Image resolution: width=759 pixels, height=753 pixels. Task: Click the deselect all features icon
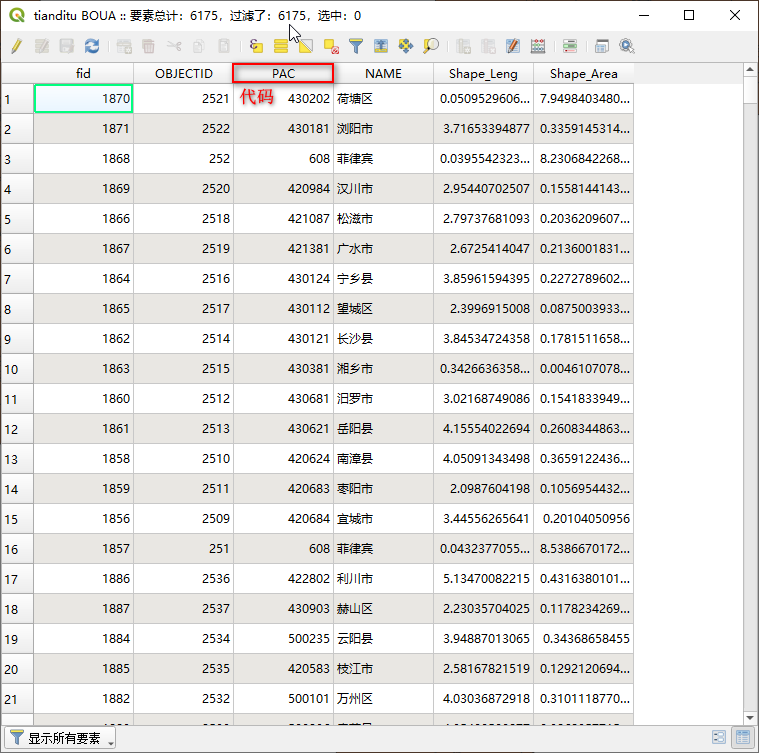(x=330, y=46)
